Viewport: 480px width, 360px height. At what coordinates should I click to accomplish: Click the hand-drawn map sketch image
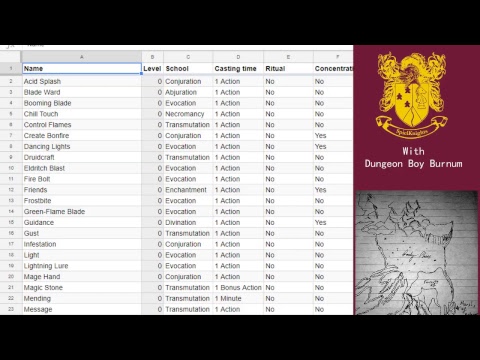tap(416, 253)
